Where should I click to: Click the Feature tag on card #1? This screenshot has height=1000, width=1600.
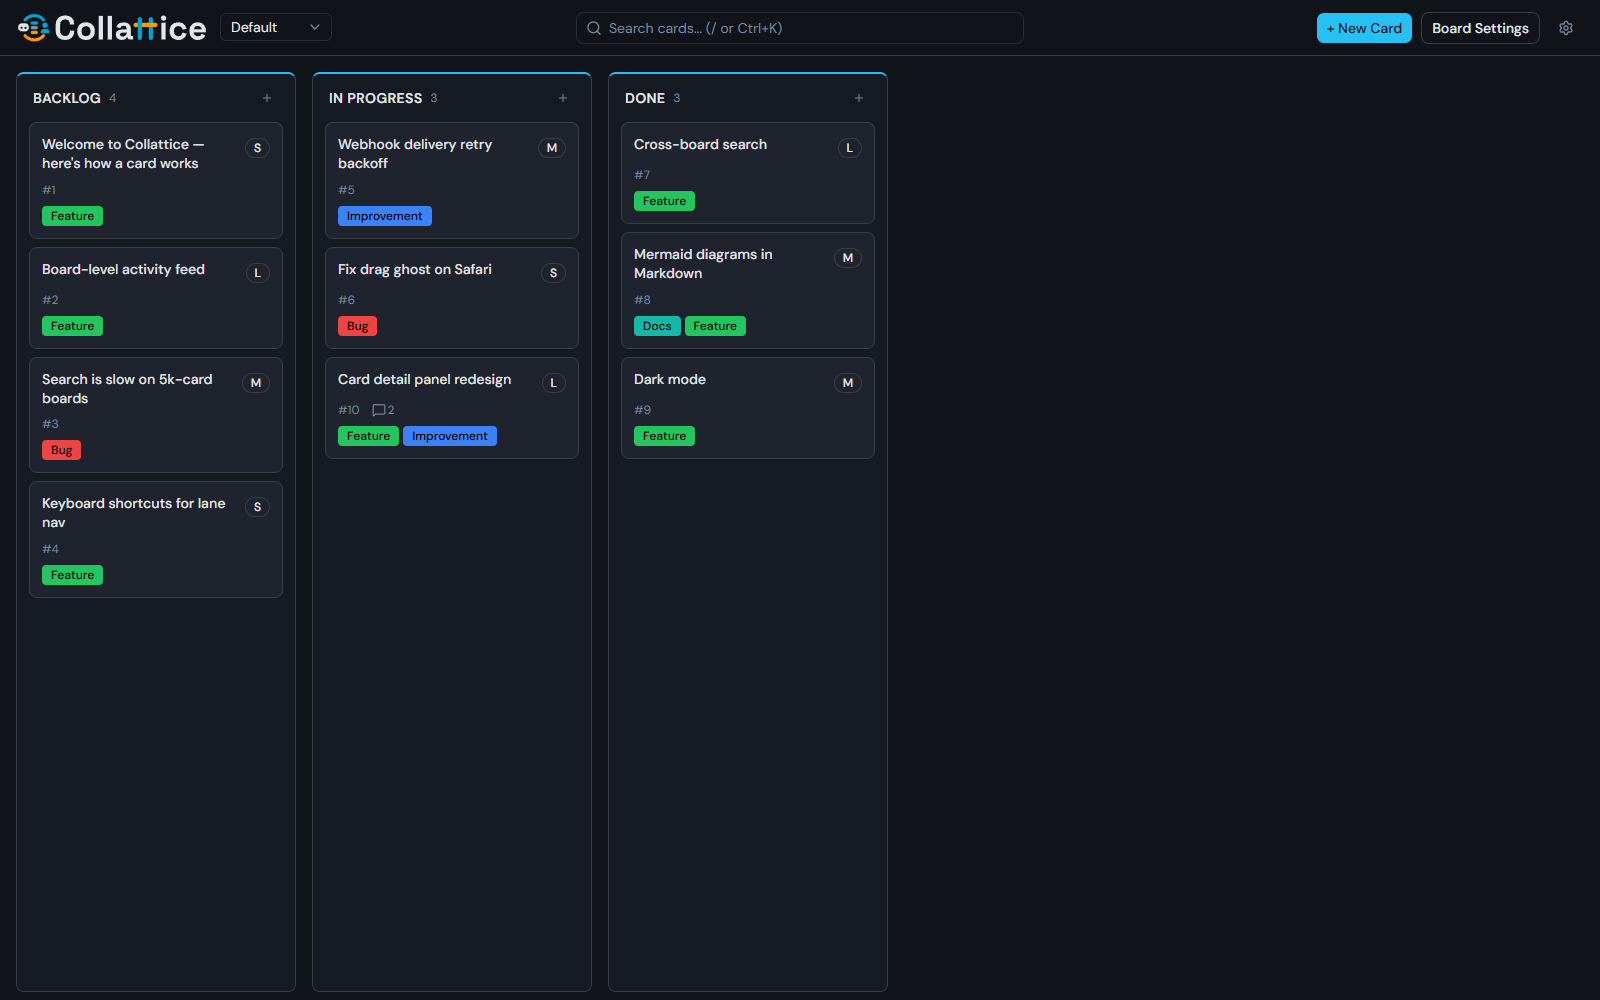click(72, 216)
